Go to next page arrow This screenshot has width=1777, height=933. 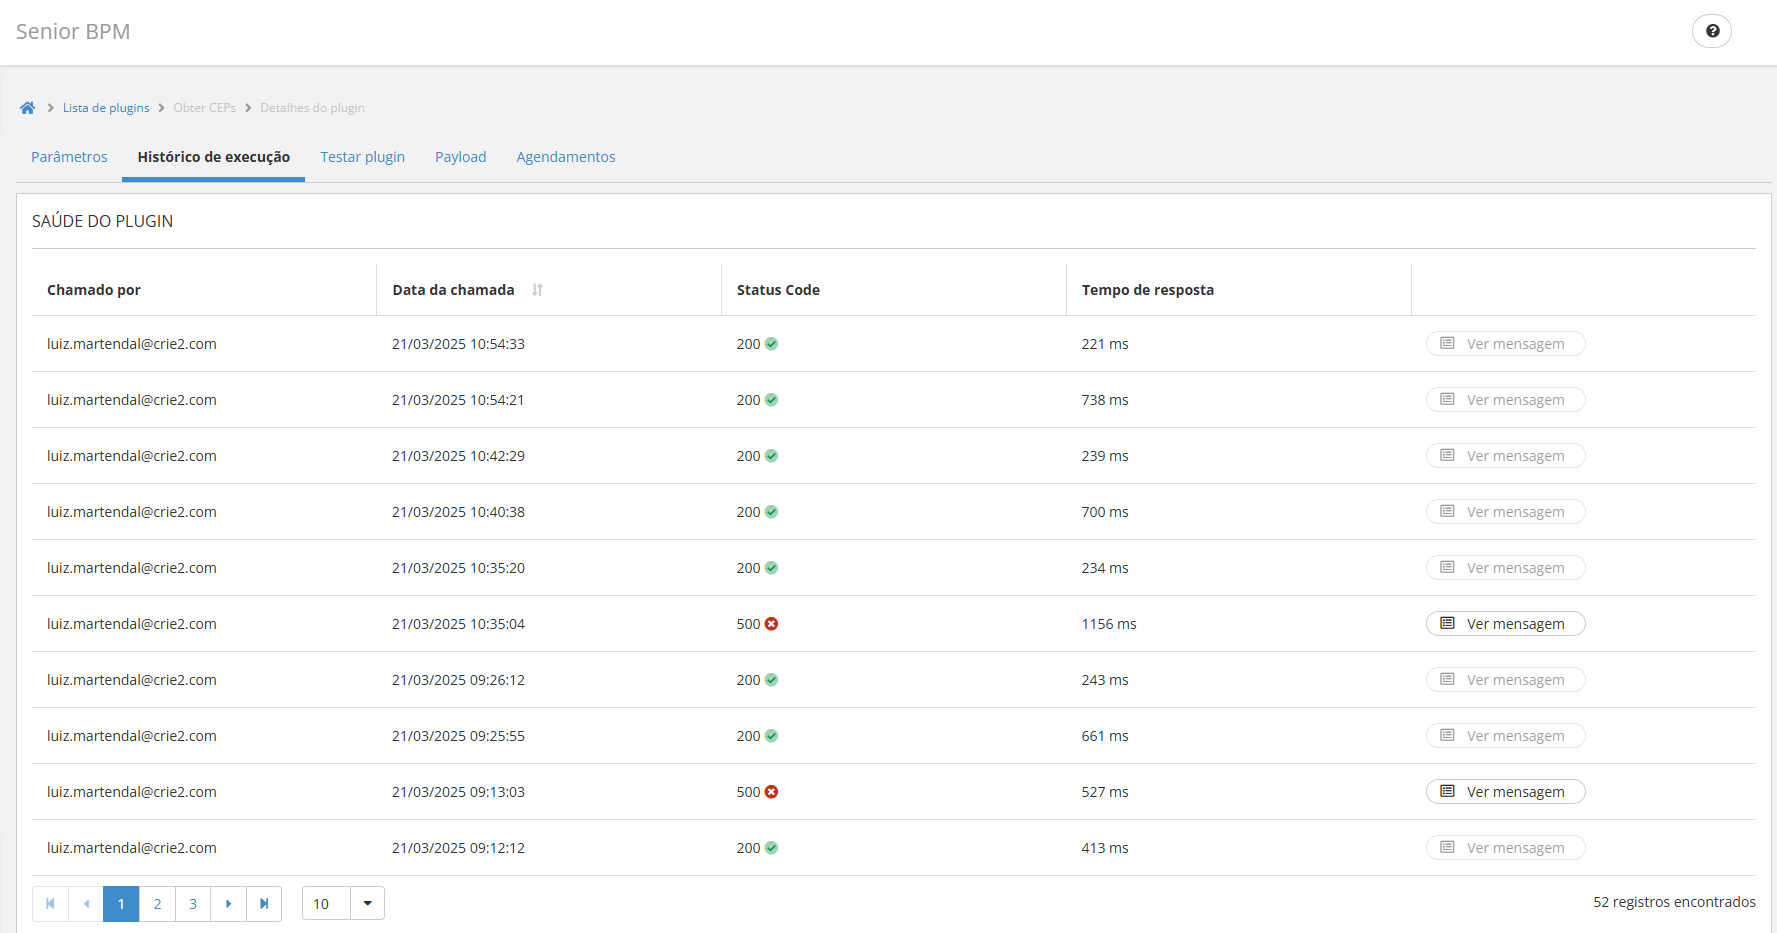(229, 904)
